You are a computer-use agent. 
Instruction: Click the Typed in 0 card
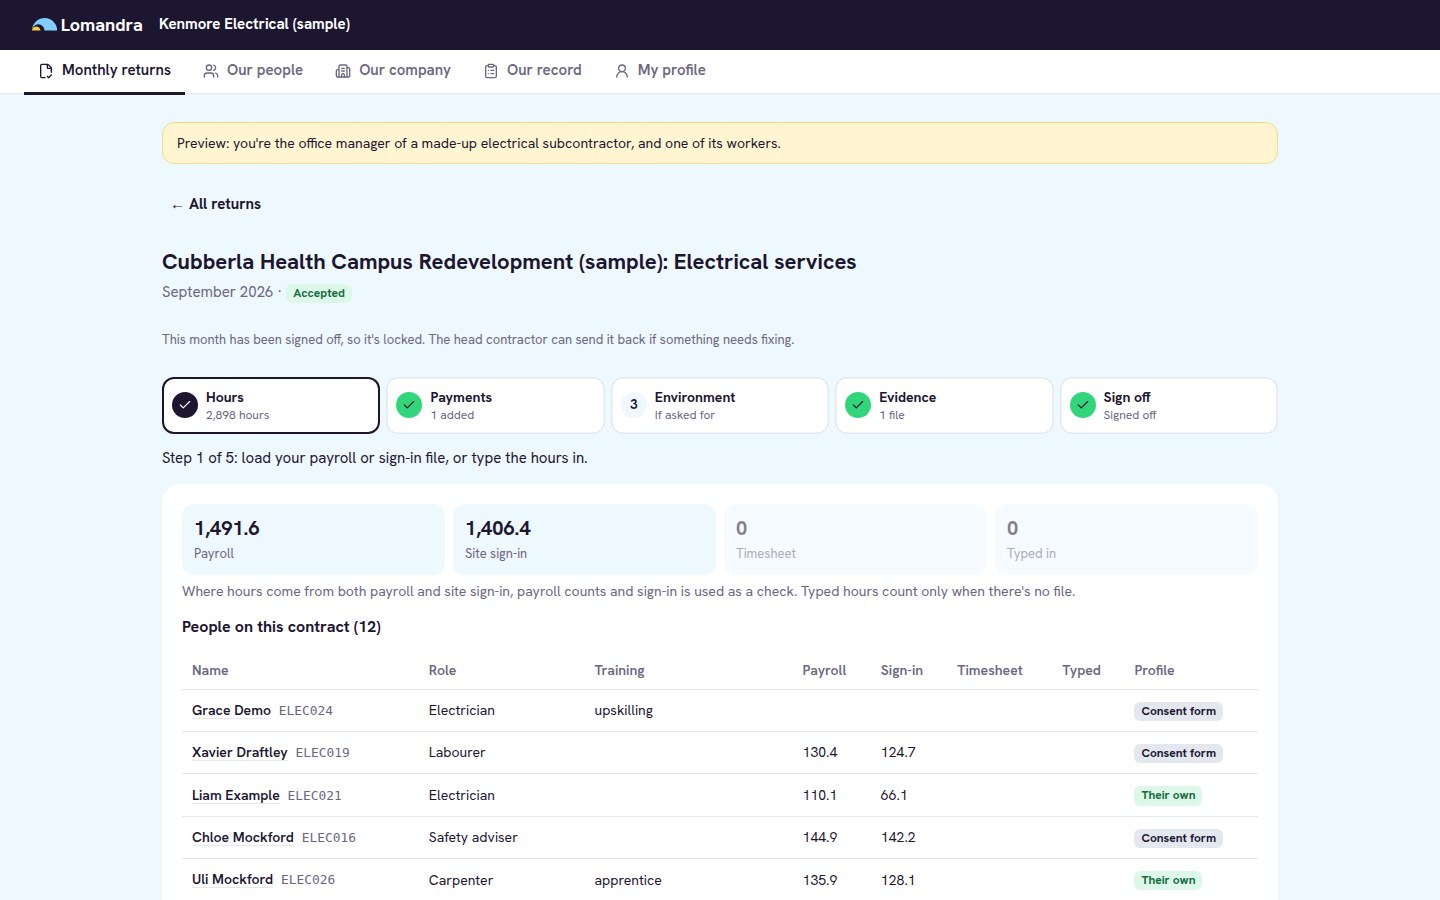1126,540
